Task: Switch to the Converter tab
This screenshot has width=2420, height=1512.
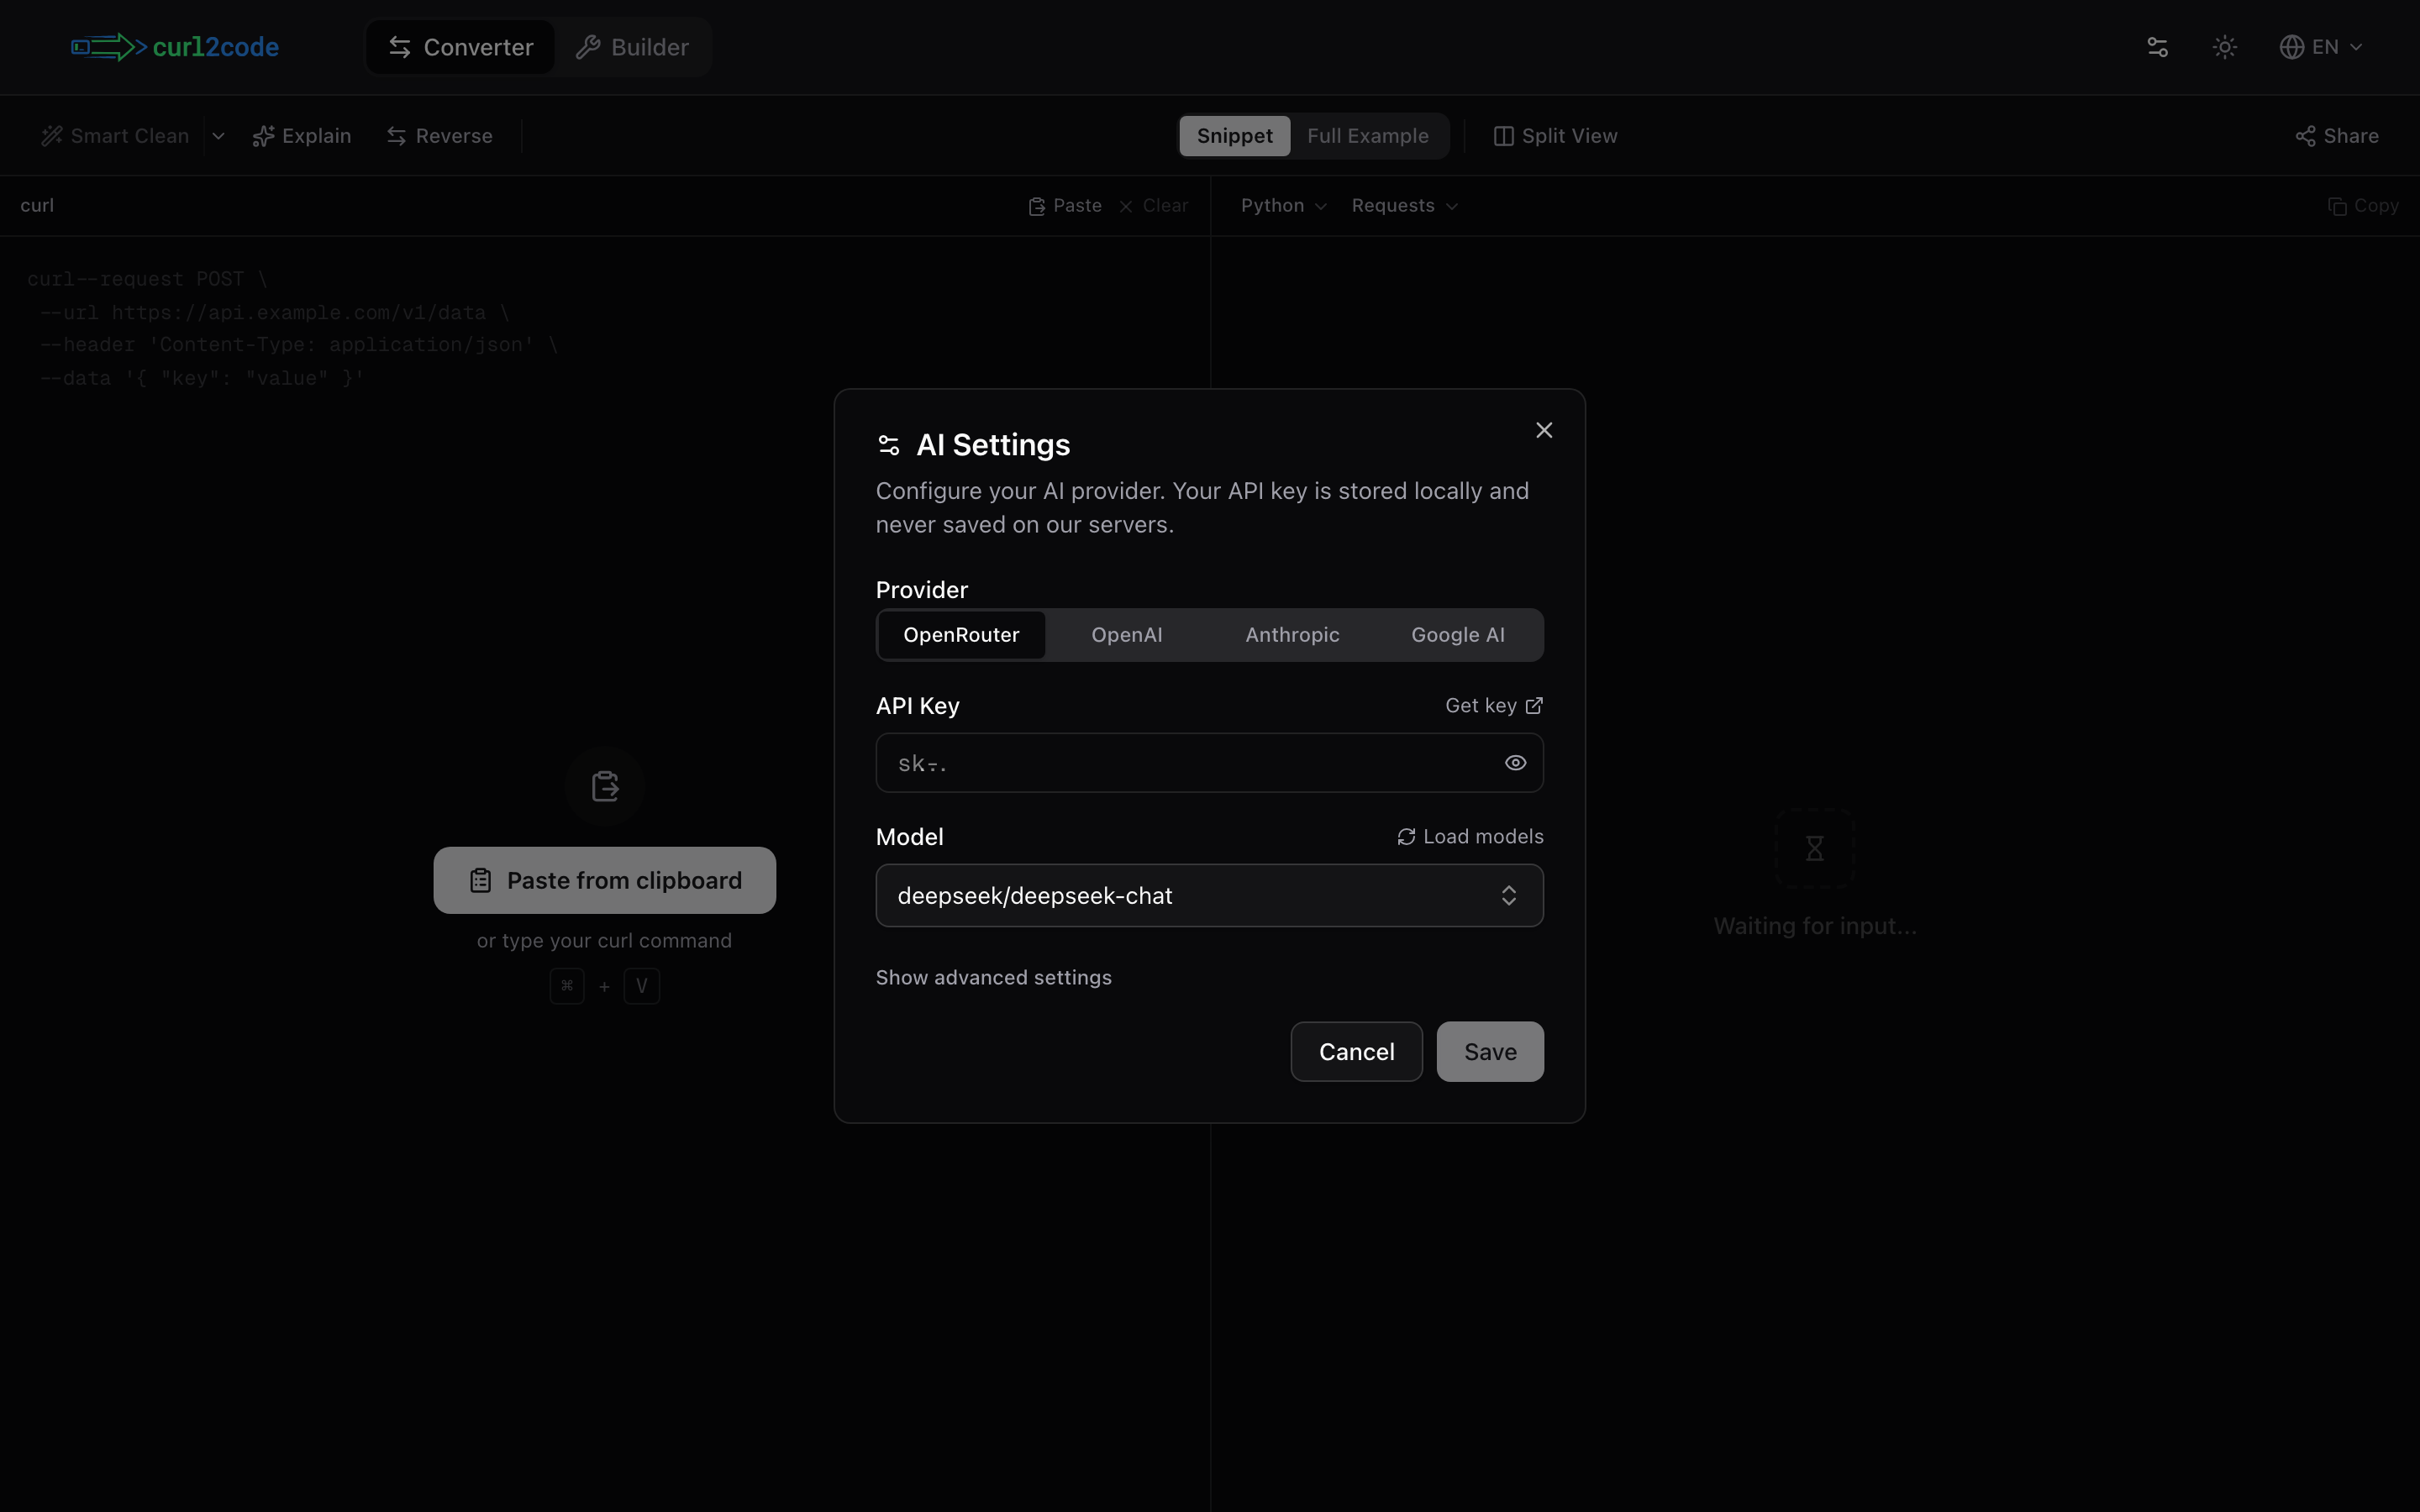Action: coord(460,47)
